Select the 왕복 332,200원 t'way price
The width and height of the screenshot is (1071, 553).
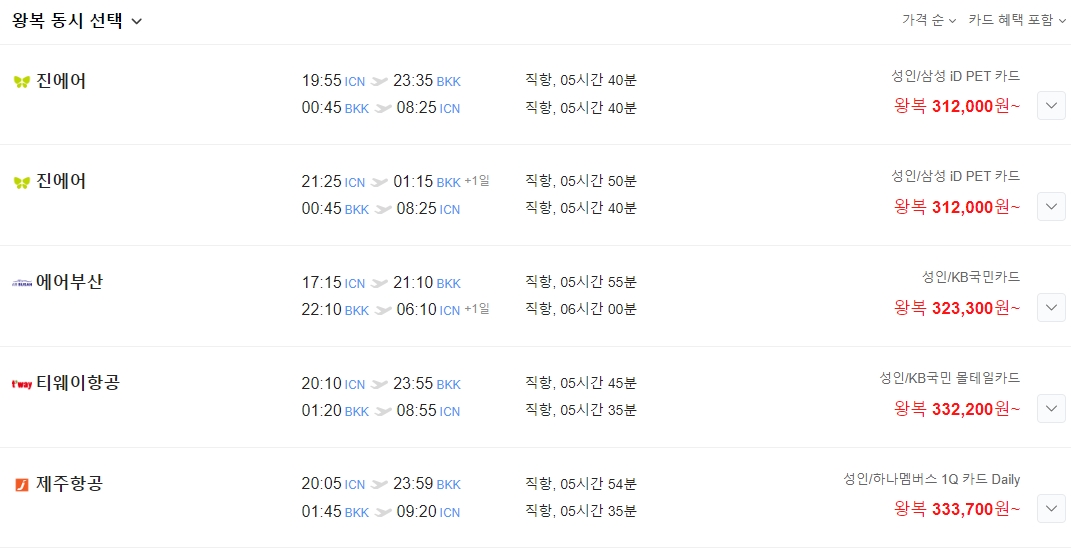click(x=957, y=409)
